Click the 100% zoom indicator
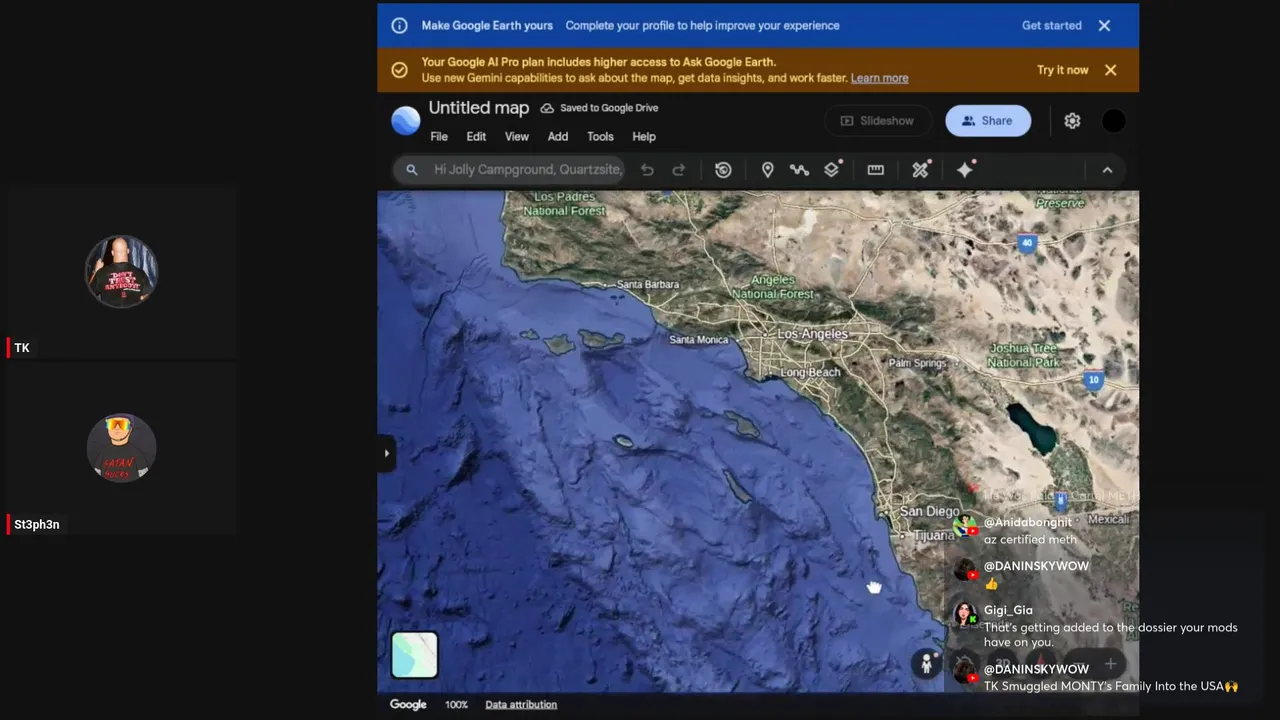This screenshot has width=1280, height=720. pyautogui.click(x=456, y=705)
